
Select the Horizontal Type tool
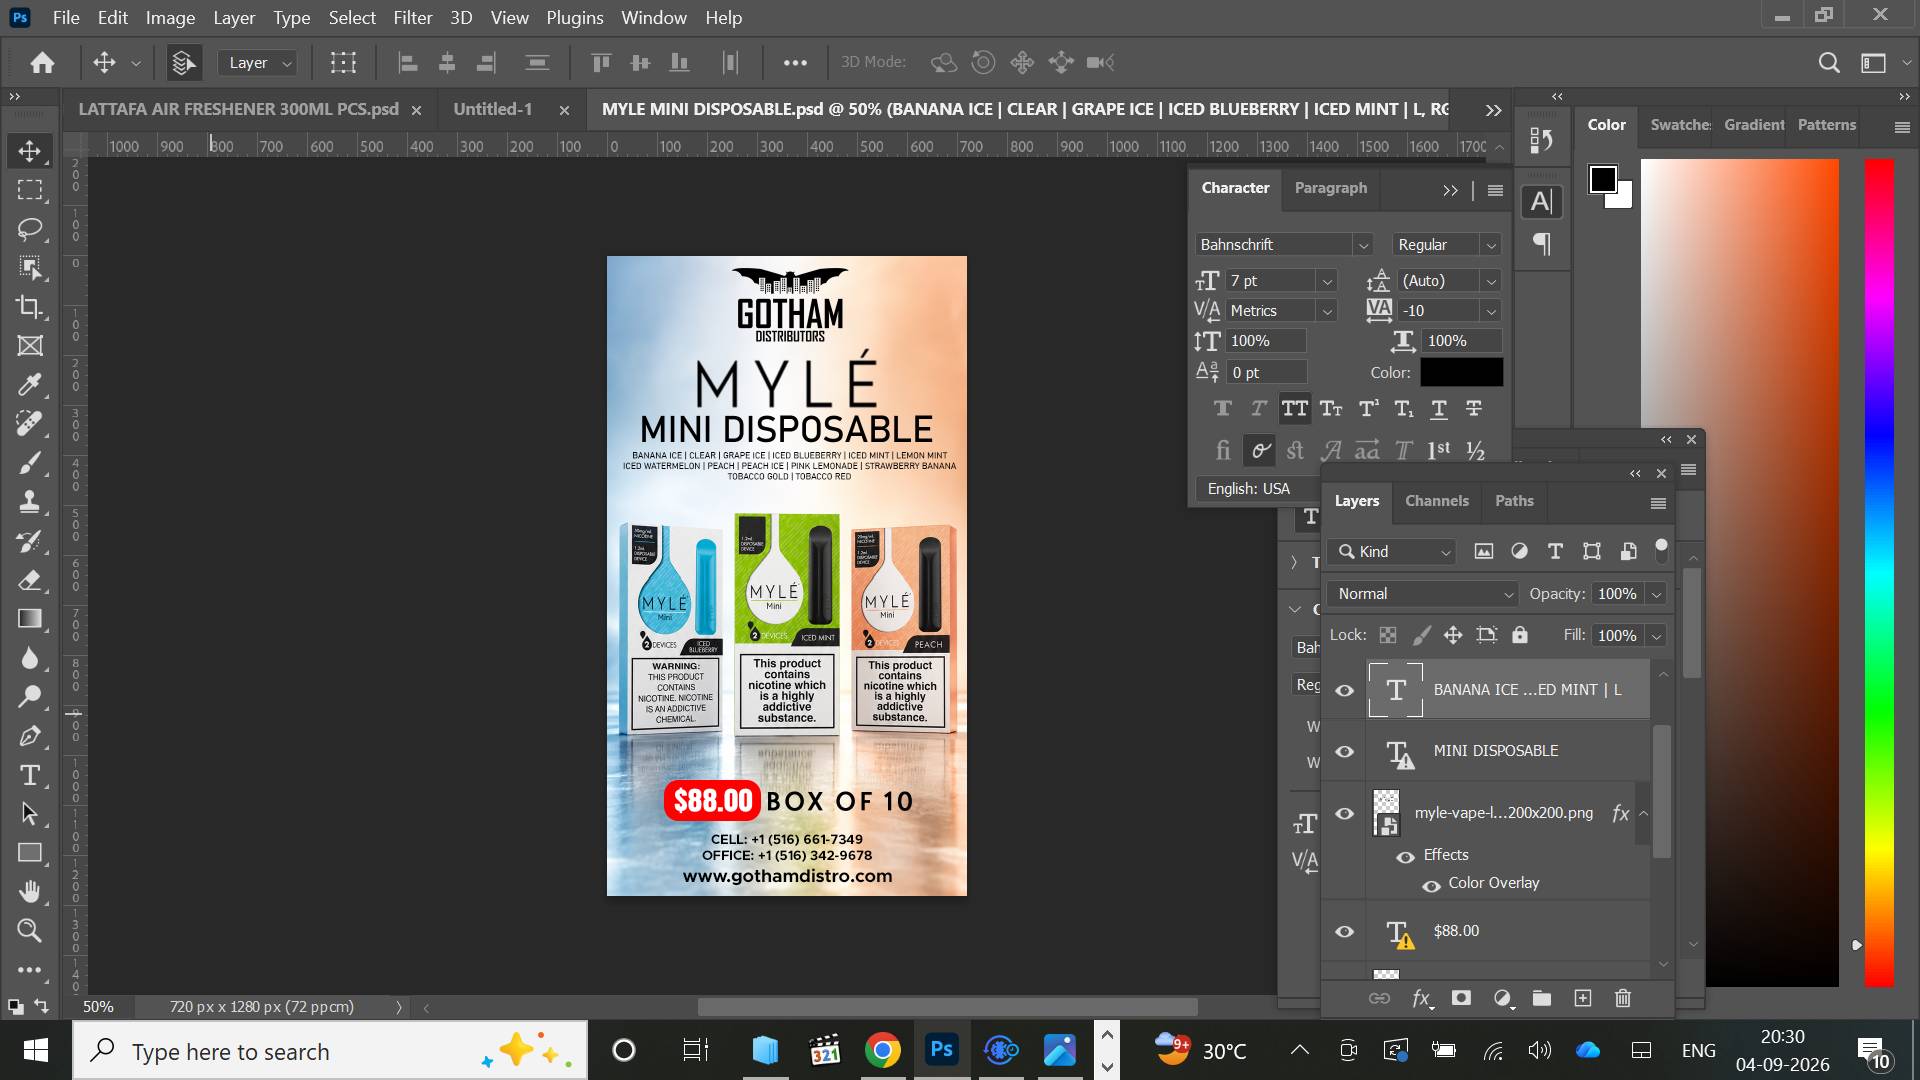click(30, 775)
